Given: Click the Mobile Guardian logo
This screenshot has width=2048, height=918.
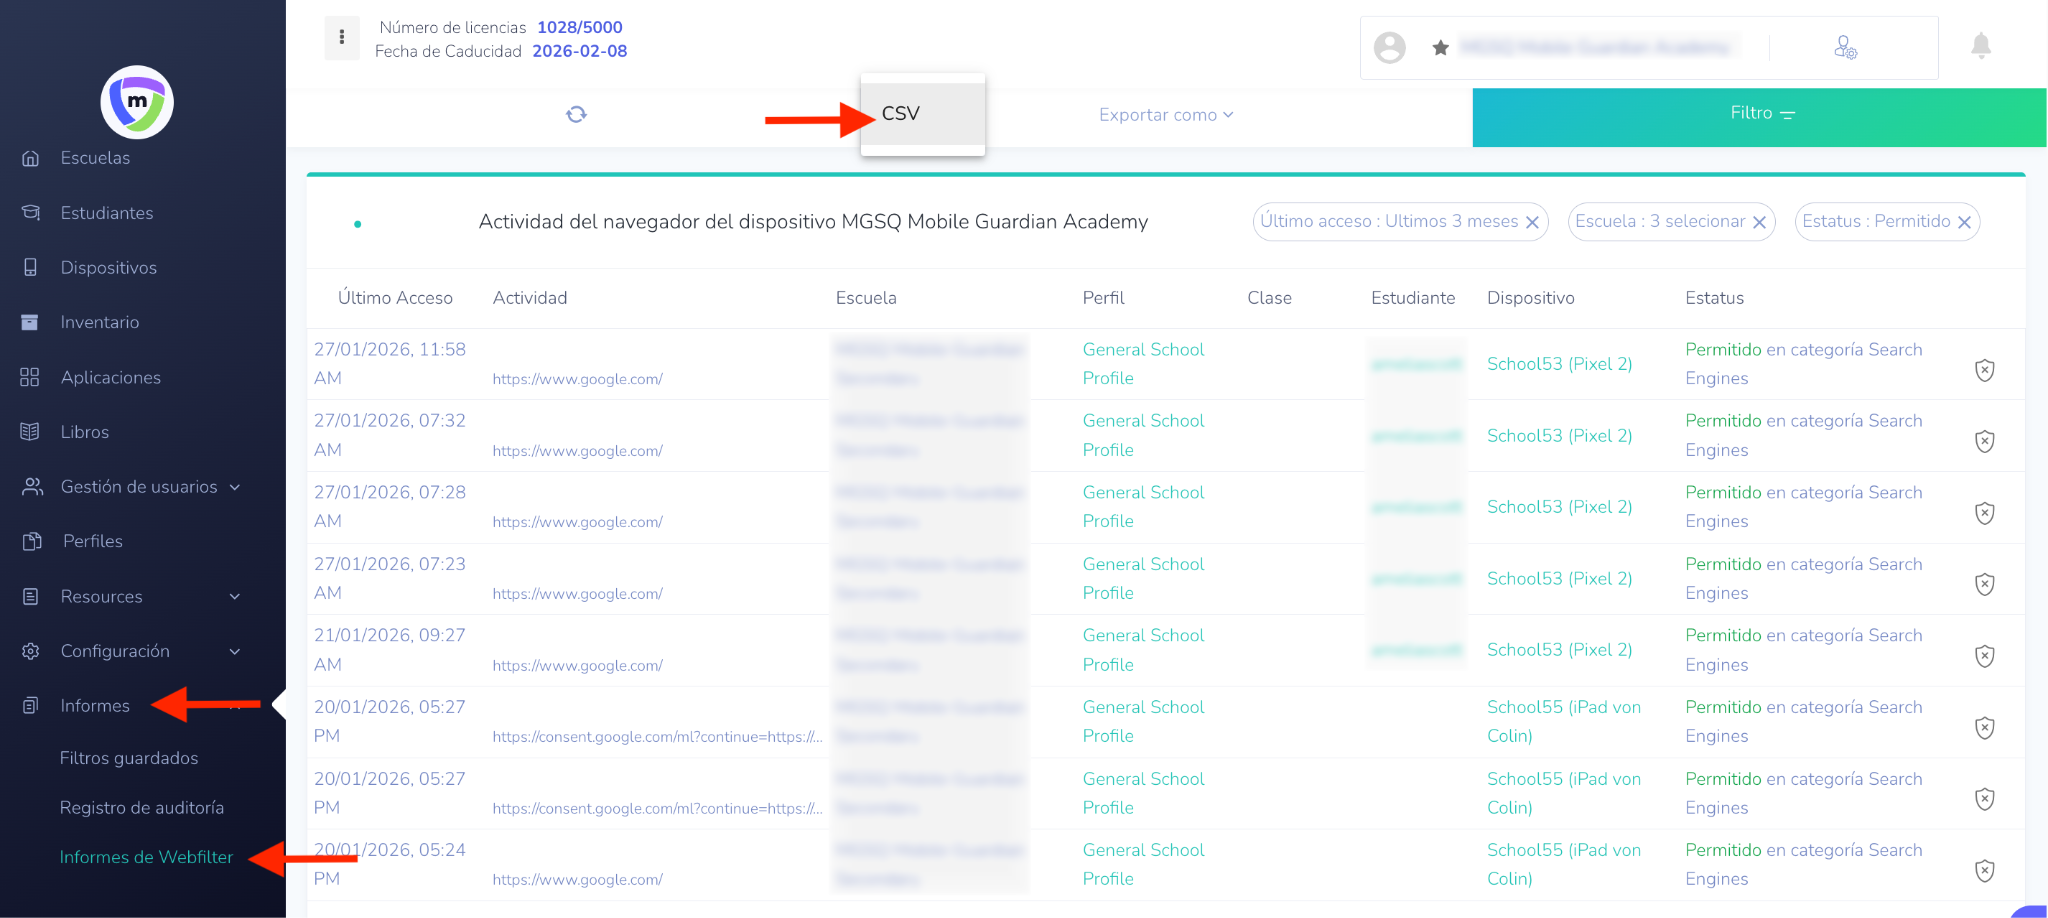Looking at the screenshot, I should tap(137, 102).
